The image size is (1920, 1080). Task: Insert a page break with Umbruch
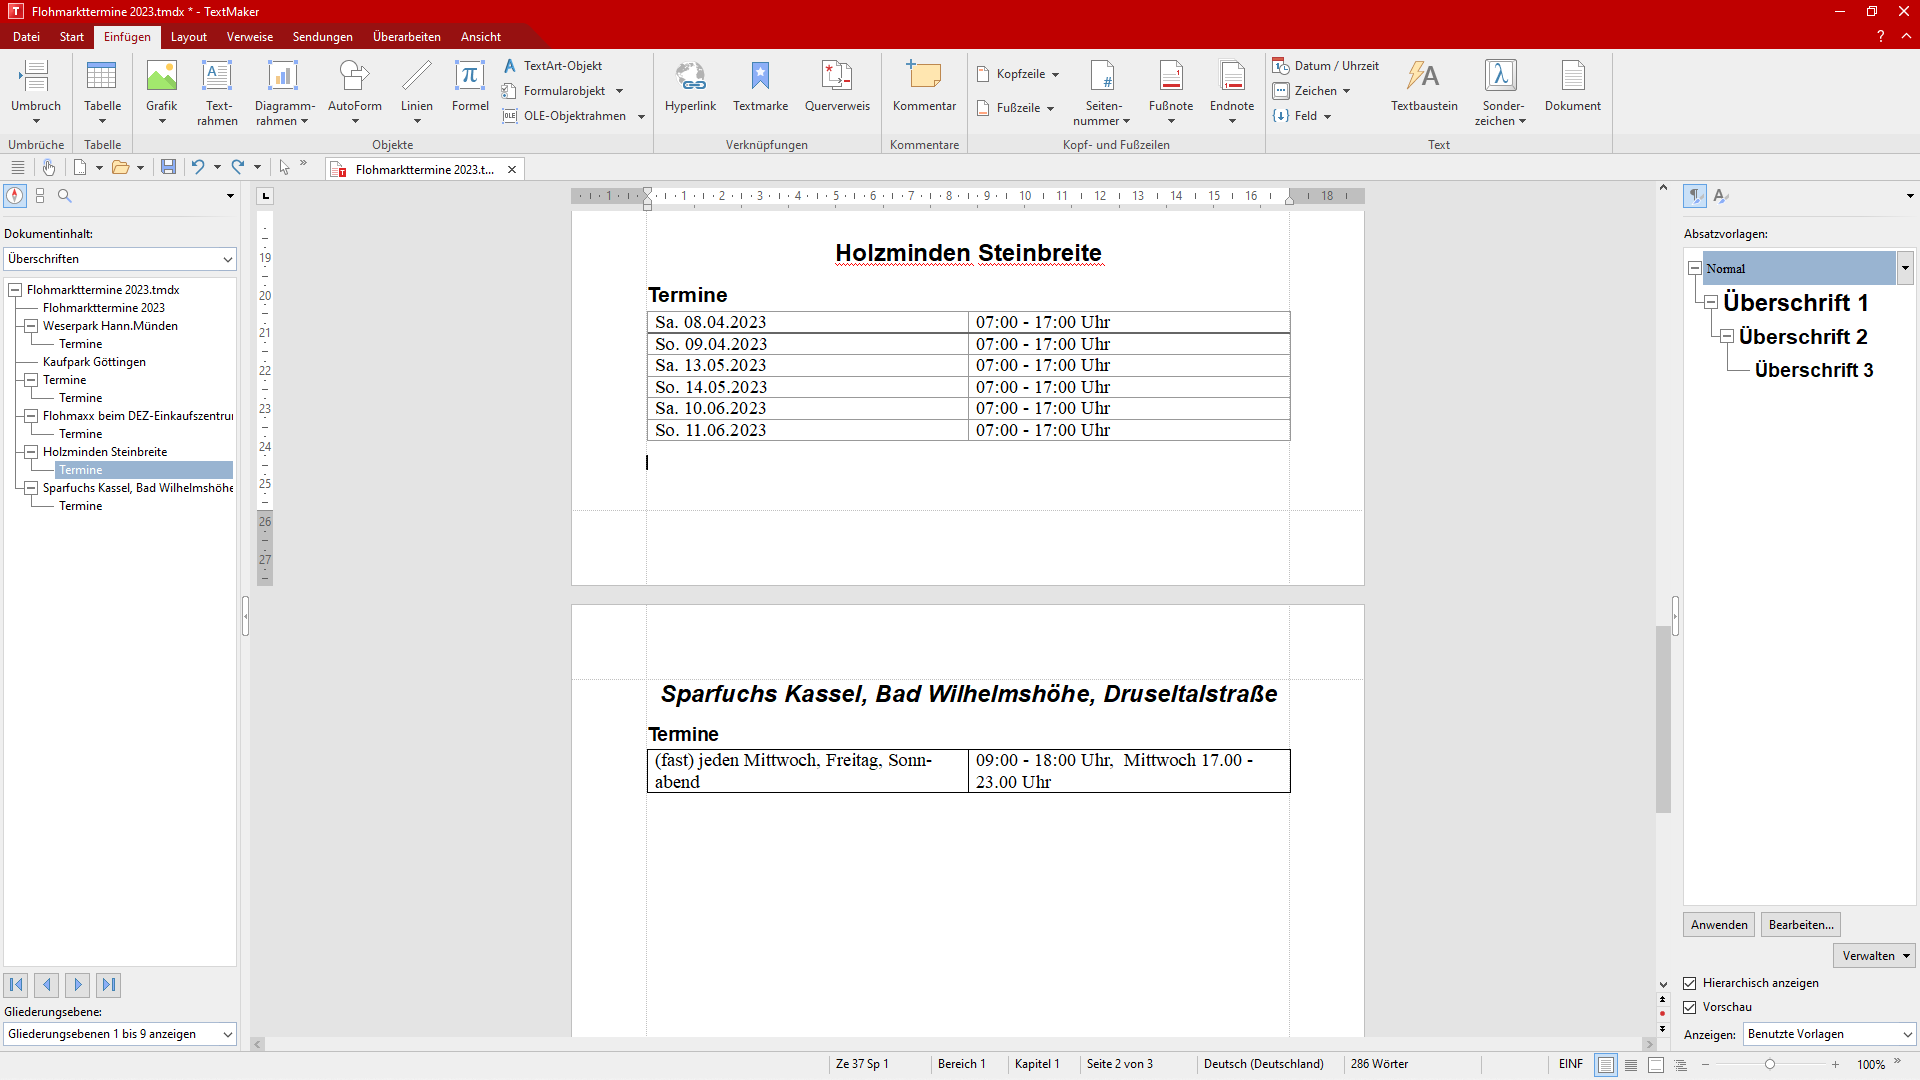[36, 91]
